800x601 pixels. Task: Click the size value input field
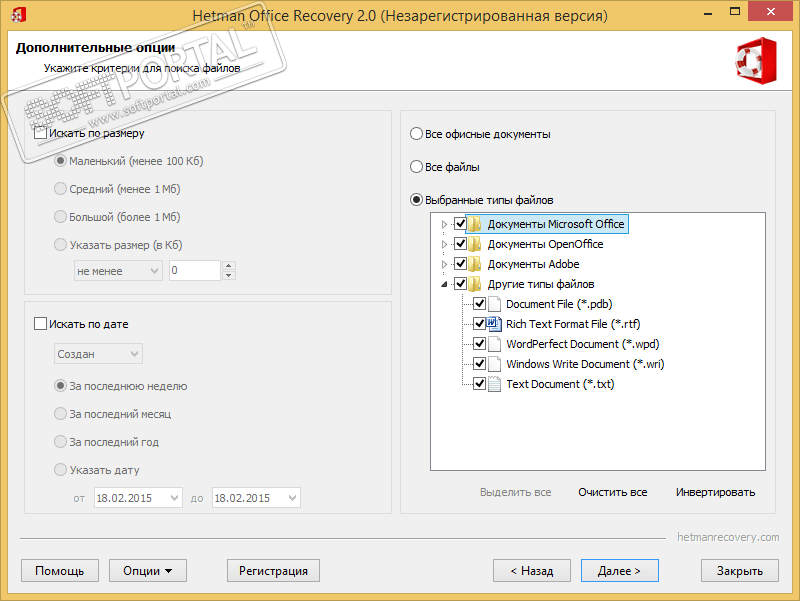(195, 270)
